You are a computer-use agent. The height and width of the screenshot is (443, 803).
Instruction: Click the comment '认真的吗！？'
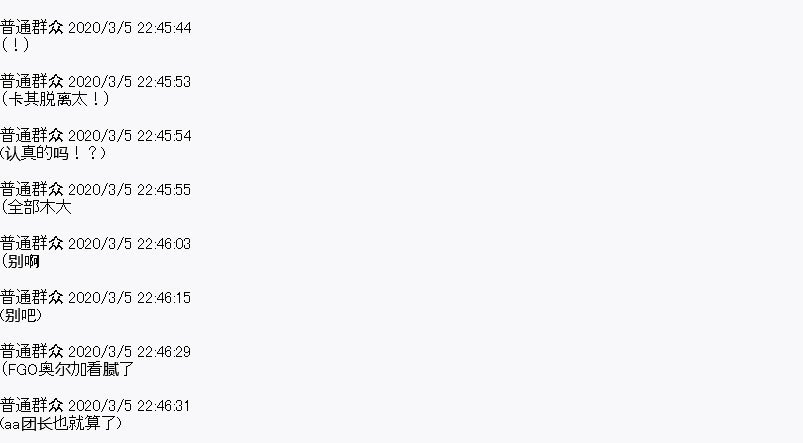tap(53, 153)
